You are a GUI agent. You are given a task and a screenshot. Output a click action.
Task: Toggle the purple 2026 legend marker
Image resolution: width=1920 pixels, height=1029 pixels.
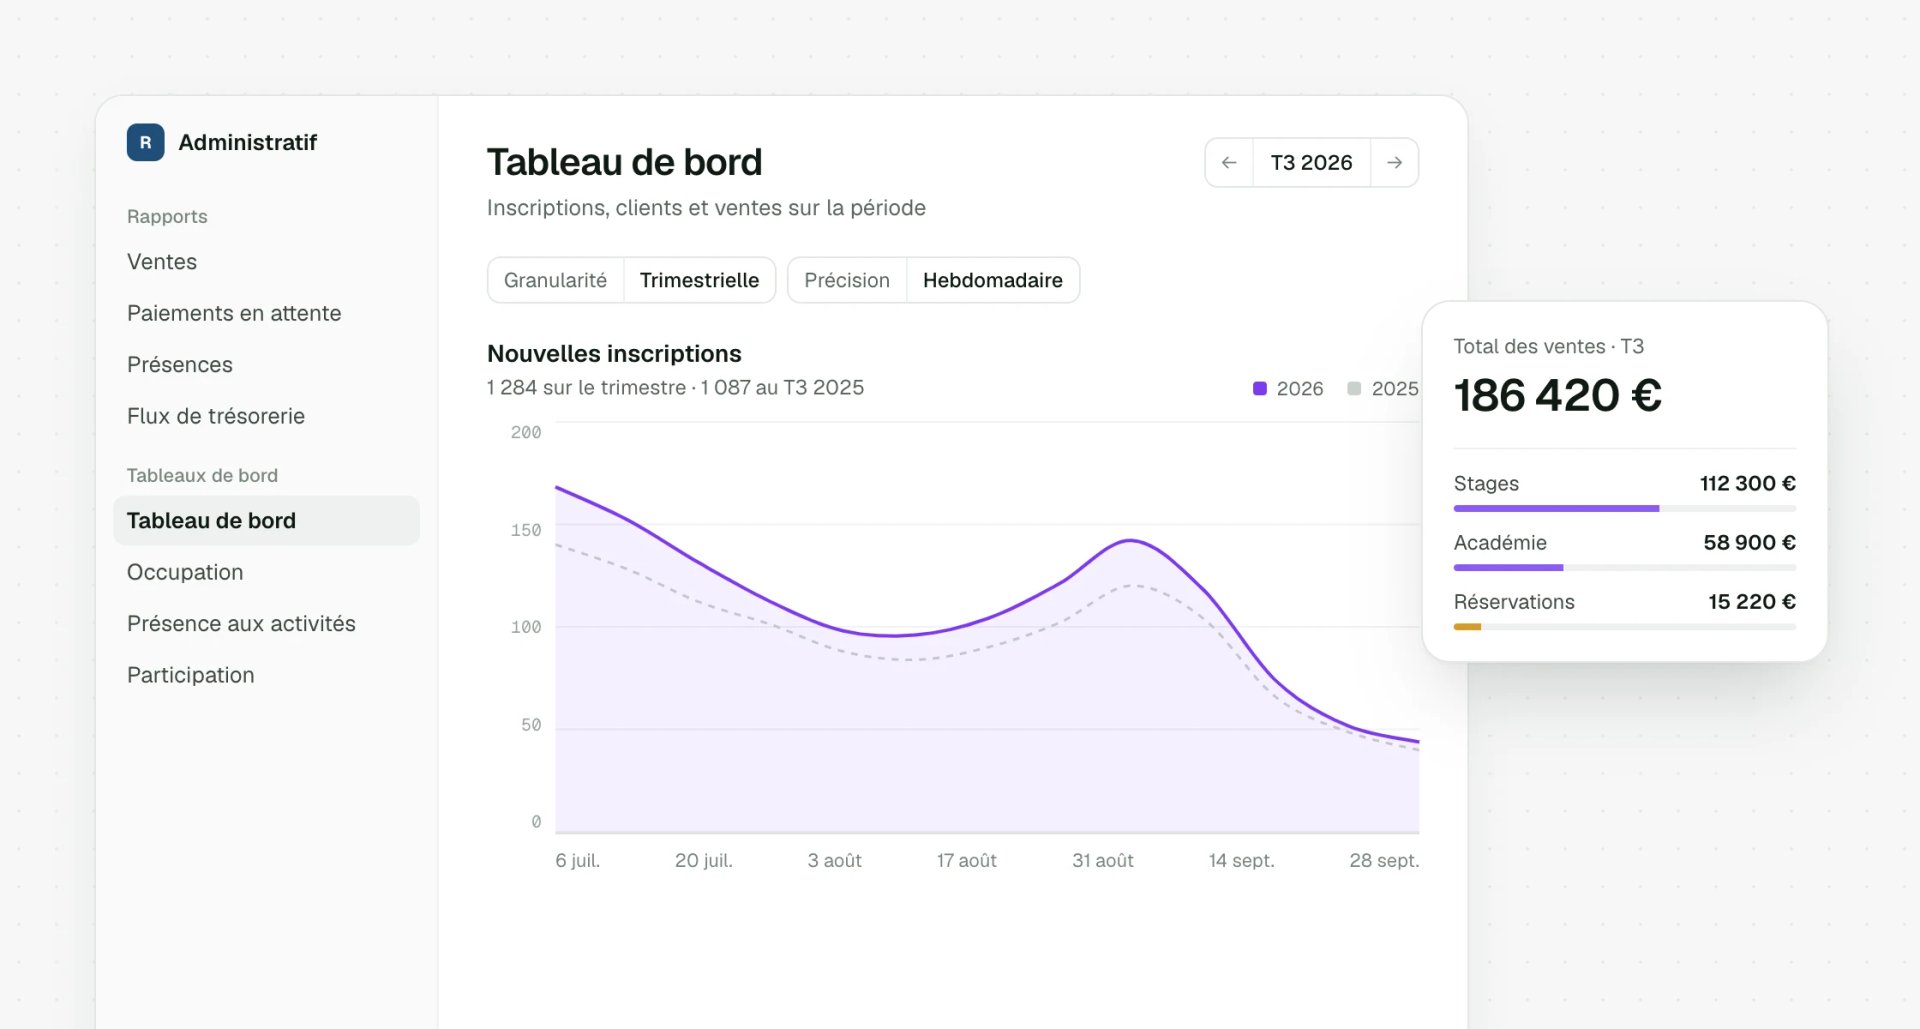[1260, 388]
